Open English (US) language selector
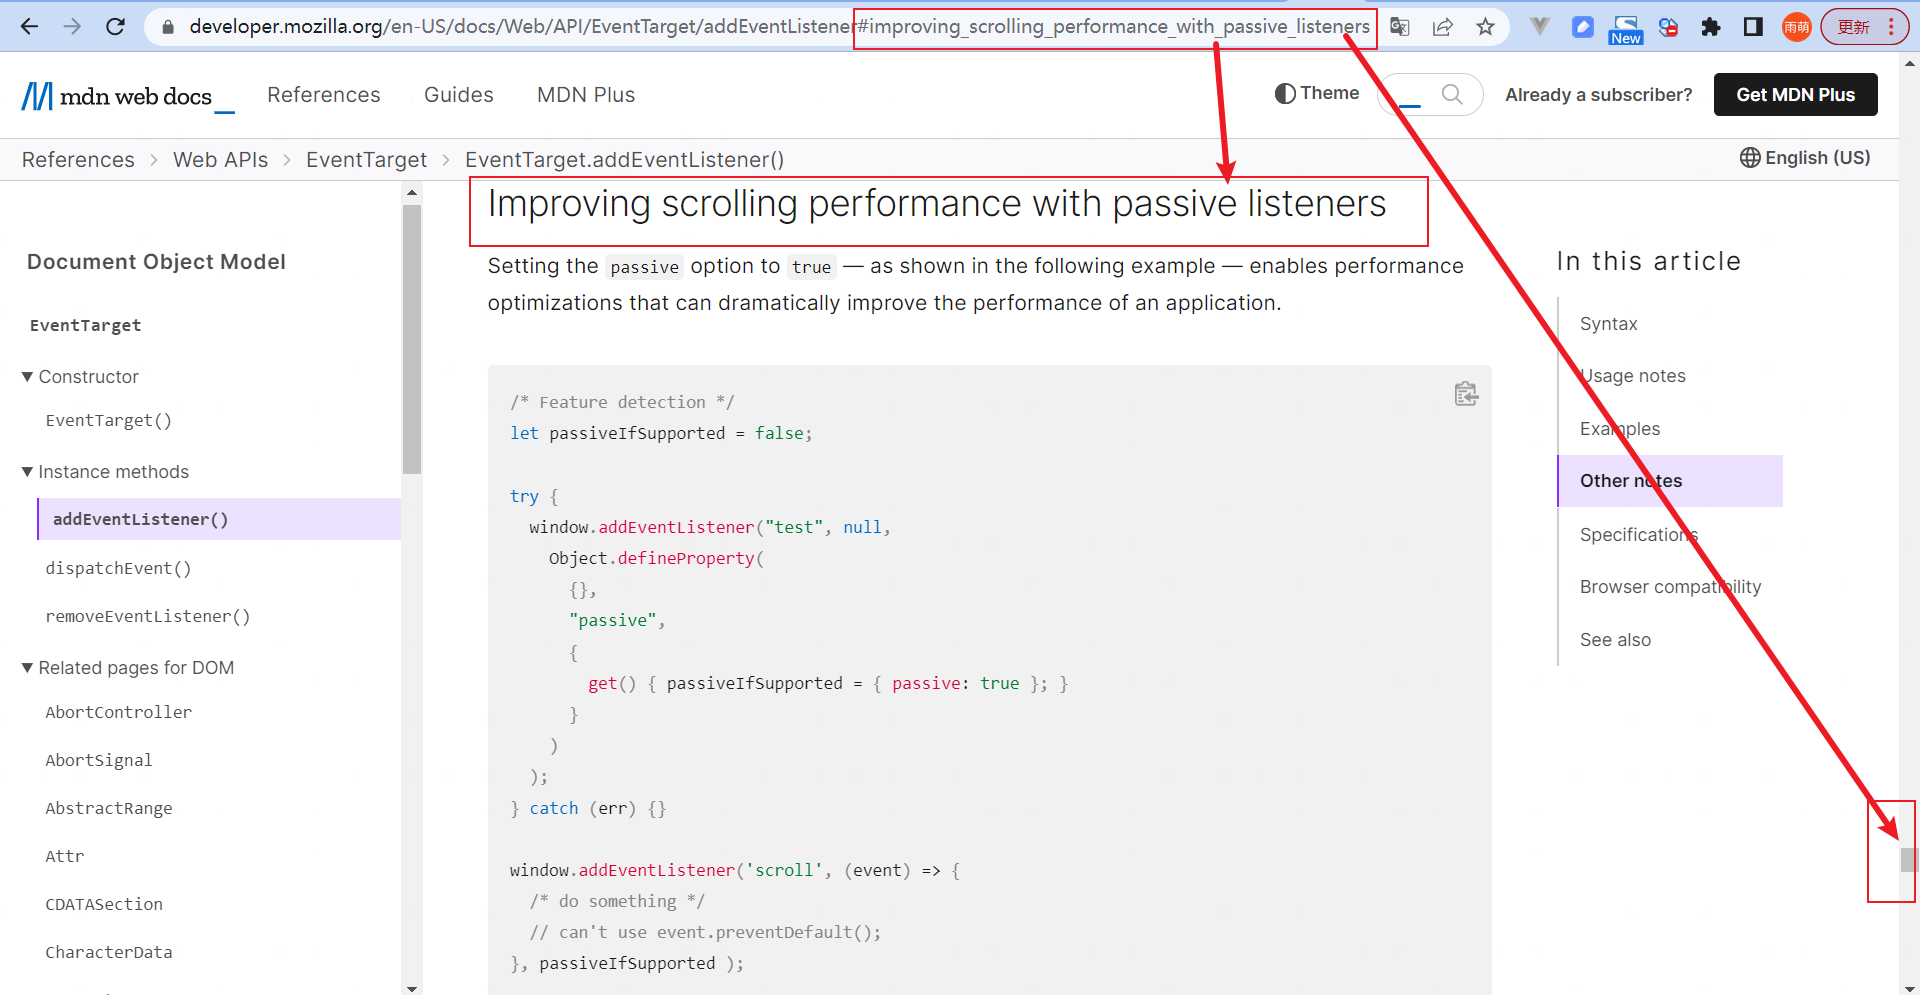Screen dimensions: 1920x995 click(x=1805, y=158)
